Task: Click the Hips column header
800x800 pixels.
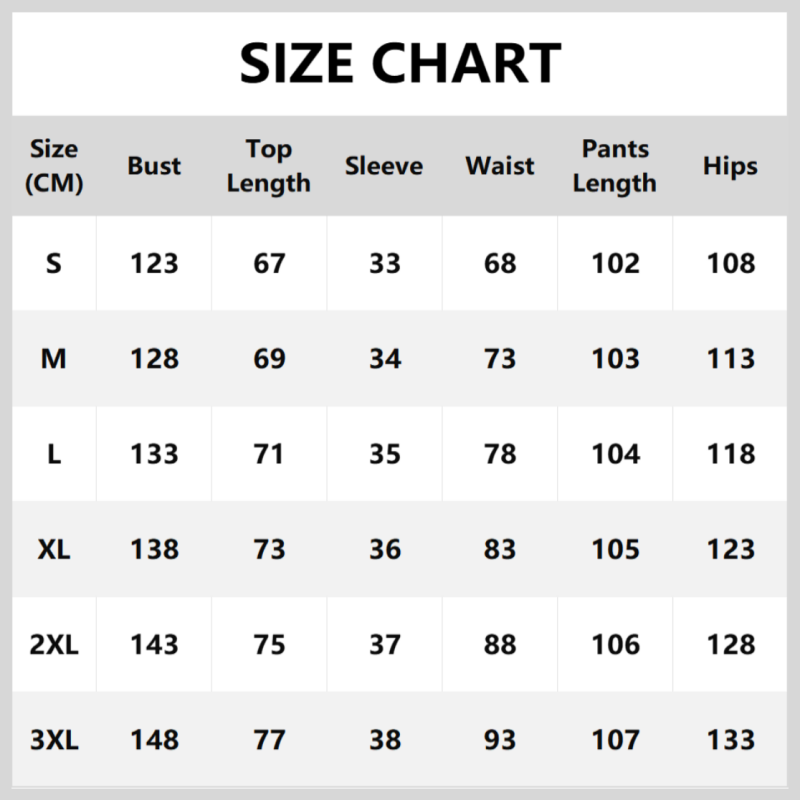Action: [730, 166]
